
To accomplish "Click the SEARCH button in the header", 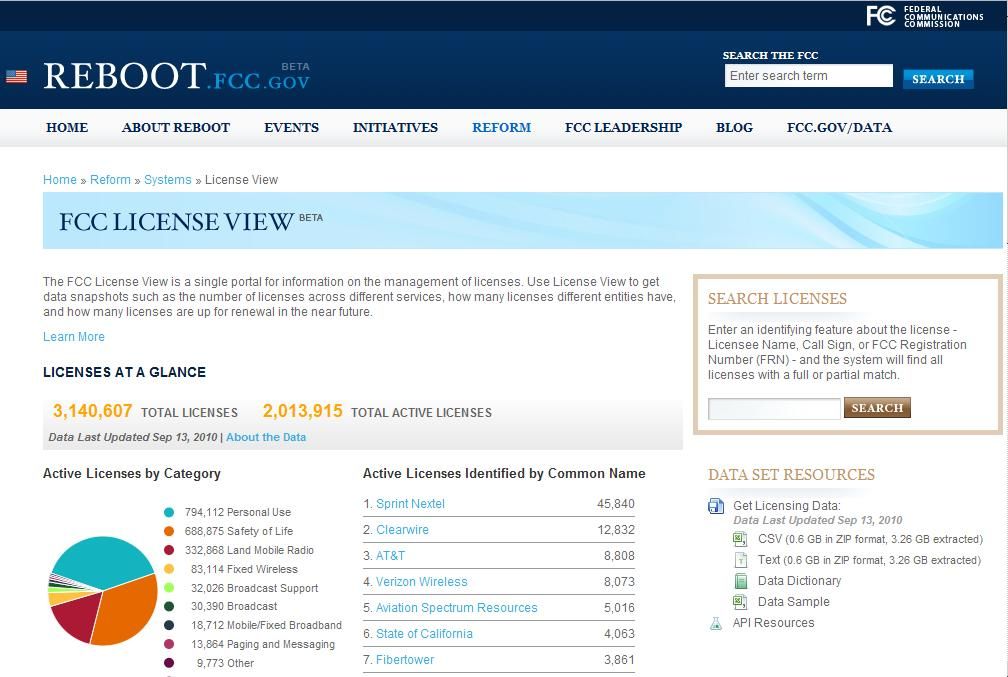I will click(x=937, y=78).
